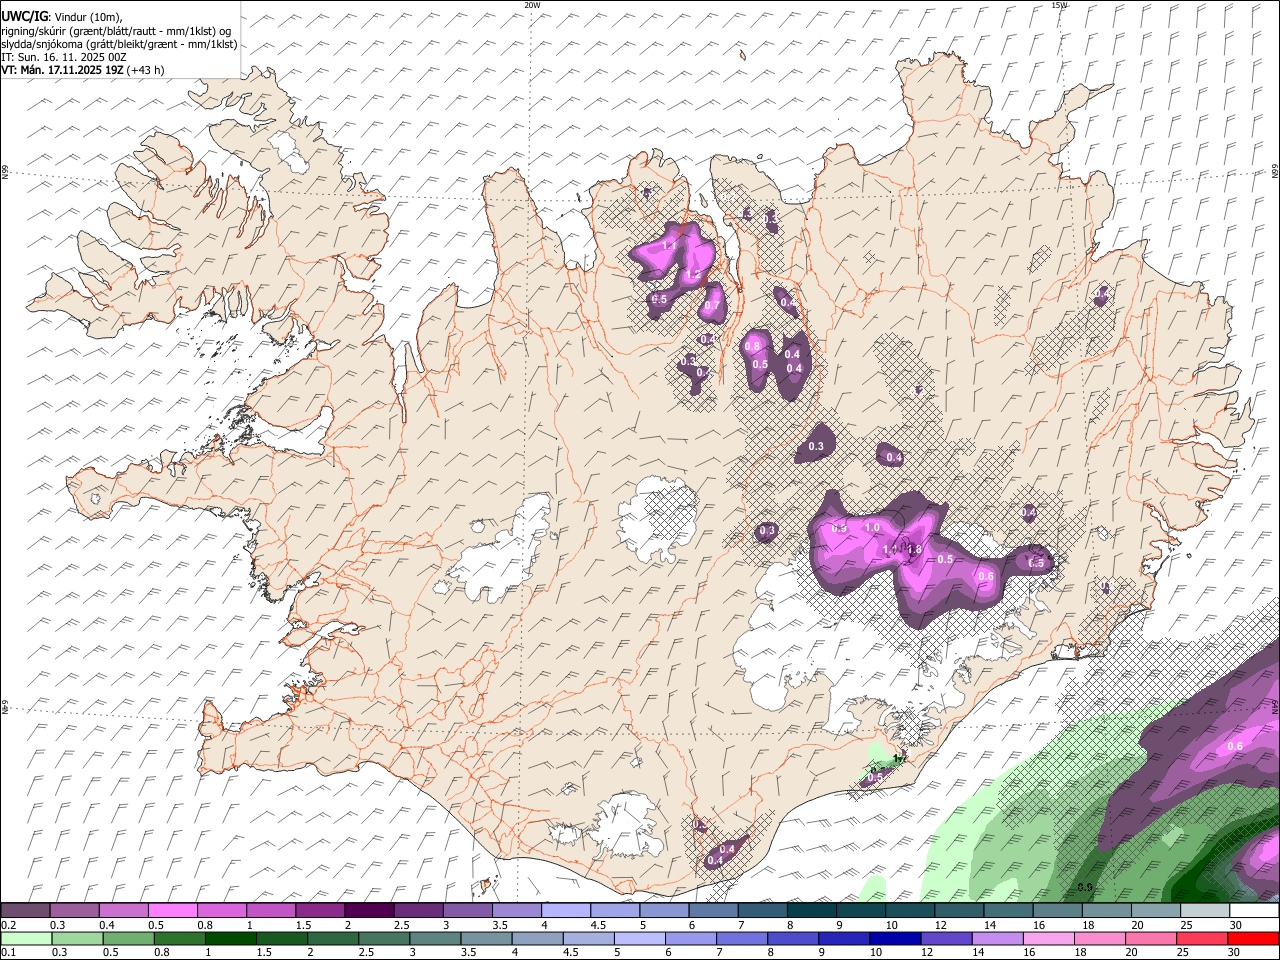Click the 'IT: Sun. 16. 11. 2025 00Z' line
The image size is (1280, 960).
click(x=64, y=57)
